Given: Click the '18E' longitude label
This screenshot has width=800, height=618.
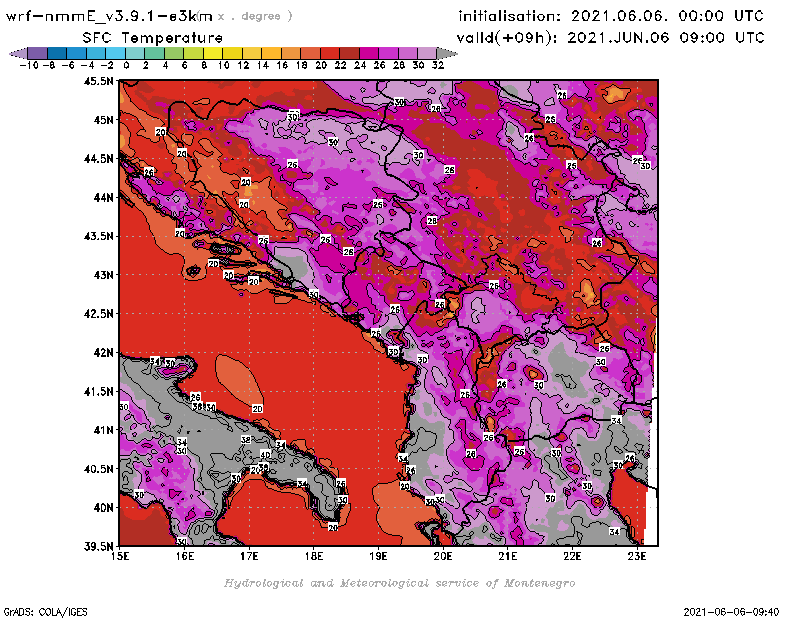Looking at the screenshot, I should click(x=314, y=556).
